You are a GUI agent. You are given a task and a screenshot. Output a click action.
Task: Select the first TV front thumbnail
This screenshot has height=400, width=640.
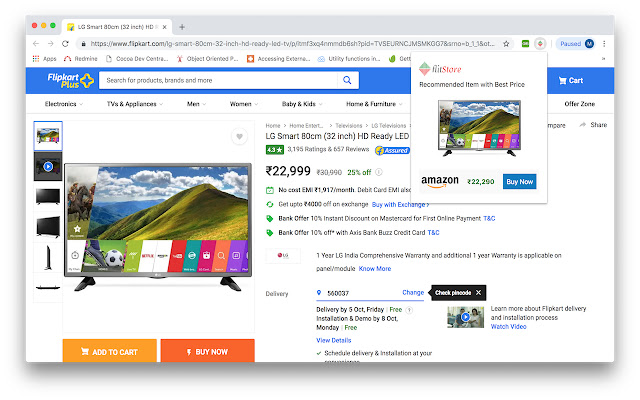tap(48, 136)
